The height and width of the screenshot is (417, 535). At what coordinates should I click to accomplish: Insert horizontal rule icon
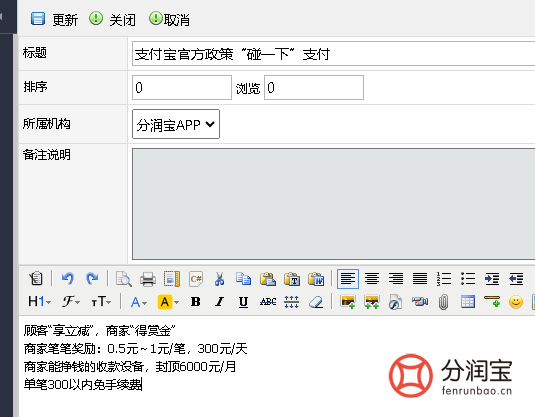tap(492, 302)
